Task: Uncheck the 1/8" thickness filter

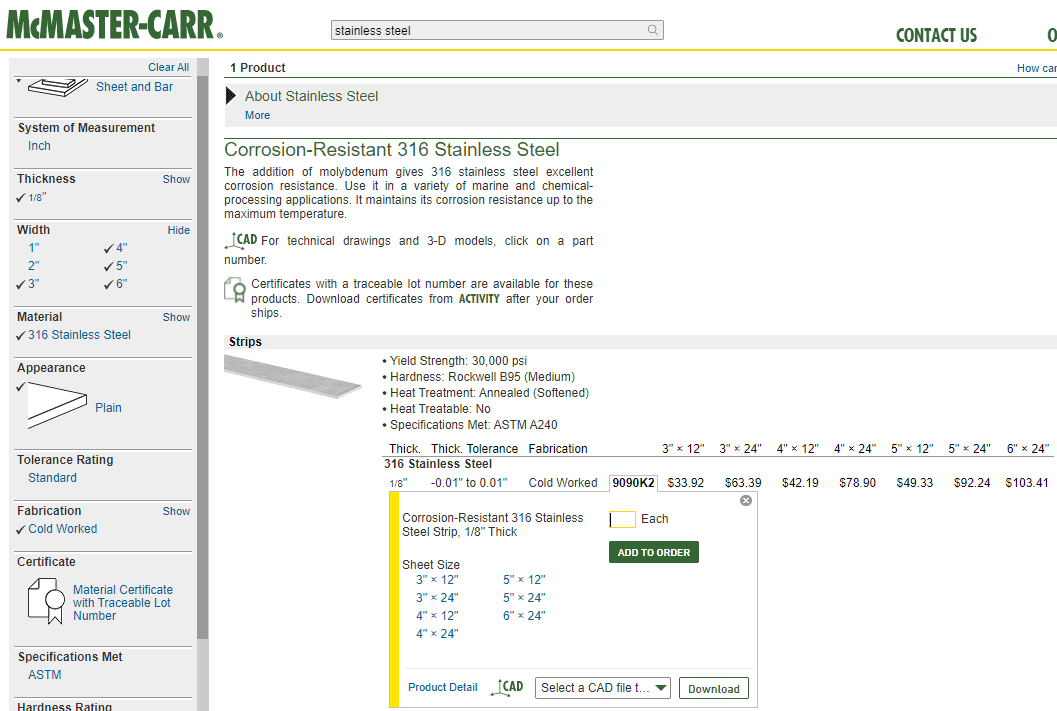Action: (x=32, y=197)
